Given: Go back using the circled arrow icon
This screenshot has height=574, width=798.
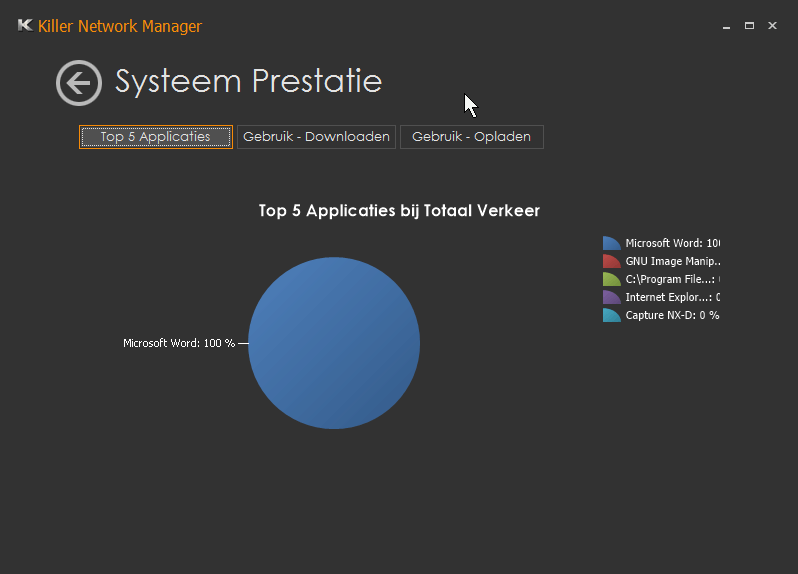Looking at the screenshot, I should (x=79, y=83).
